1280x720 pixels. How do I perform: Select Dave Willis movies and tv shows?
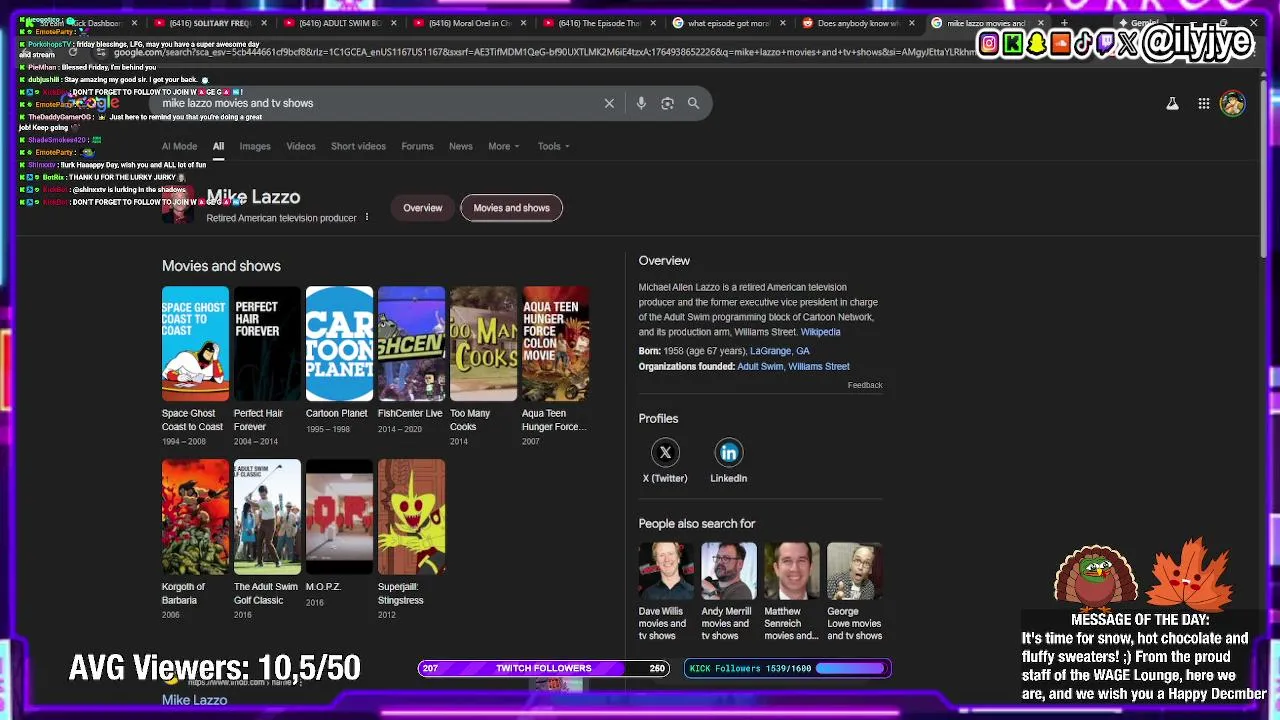coord(665,592)
